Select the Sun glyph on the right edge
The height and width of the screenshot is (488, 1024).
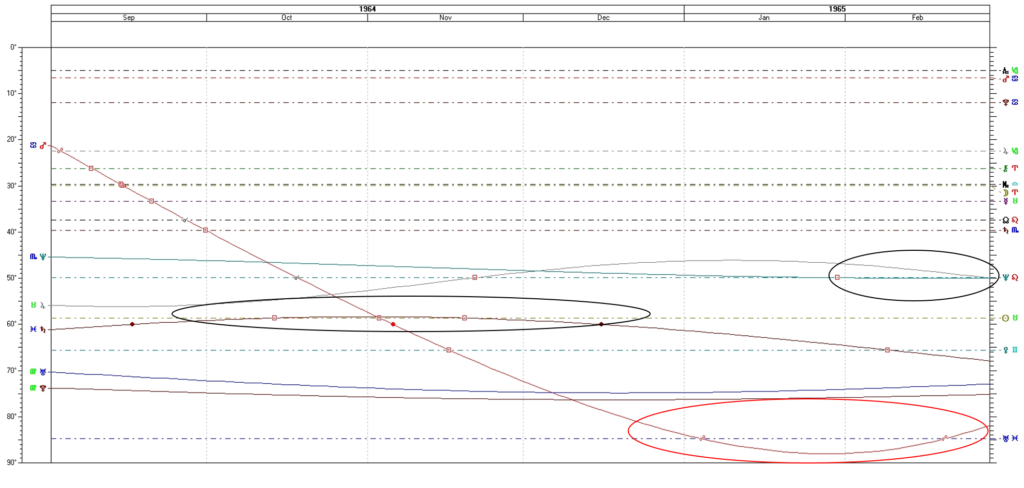[x=1005, y=318]
